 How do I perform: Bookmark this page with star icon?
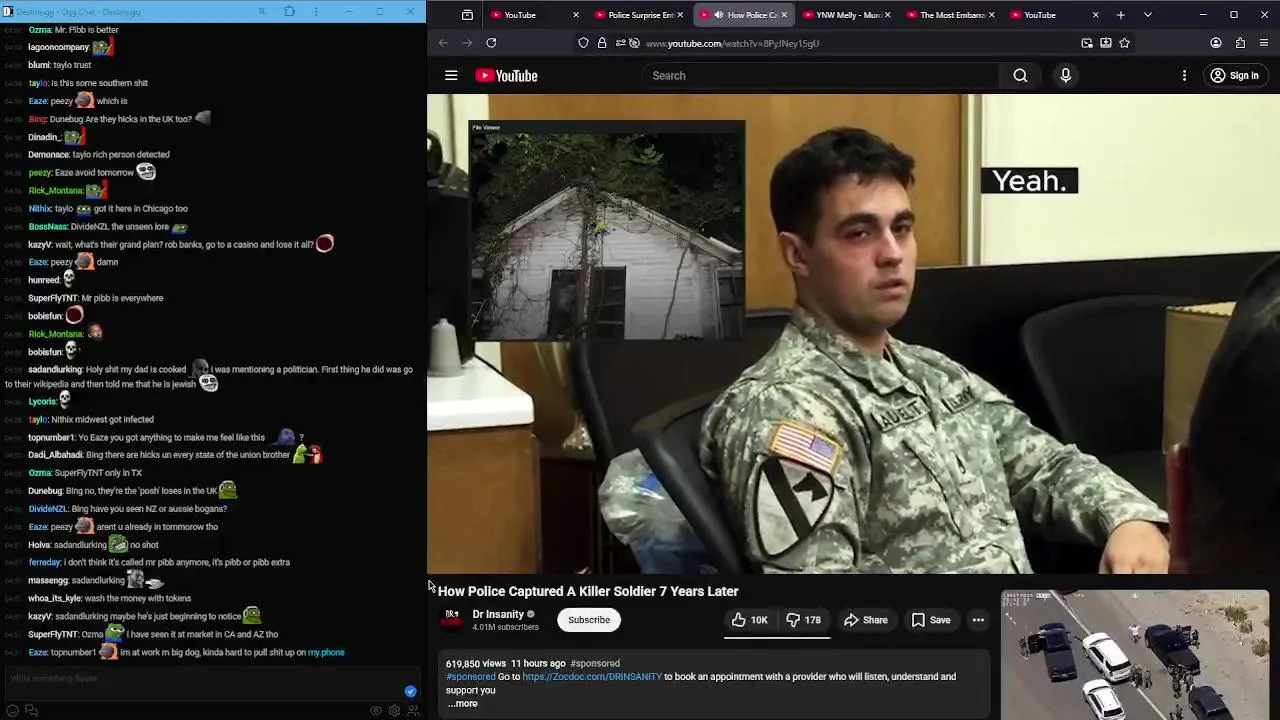click(x=1124, y=43)
